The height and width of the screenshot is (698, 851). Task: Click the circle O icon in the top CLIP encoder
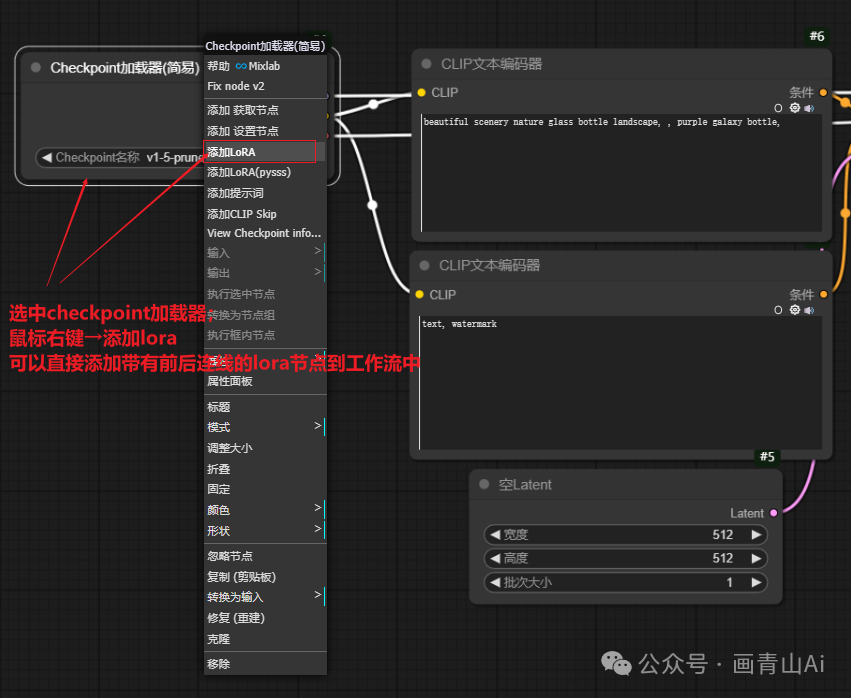point(778,108)
